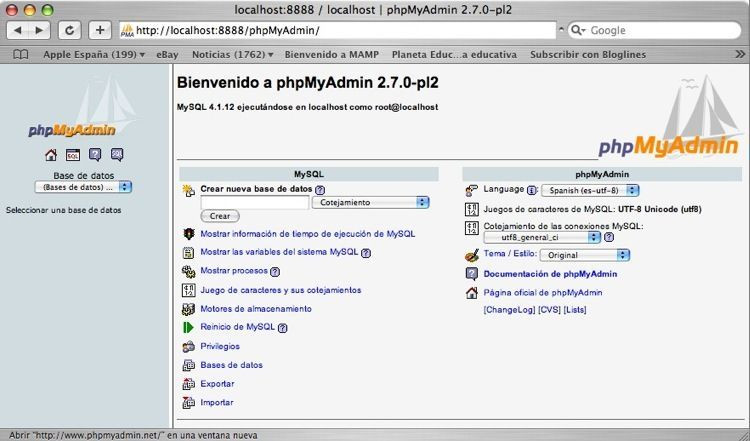Click the Crear button
The height and width of the screenshot is (441, 750).
(x=220, y=216)
